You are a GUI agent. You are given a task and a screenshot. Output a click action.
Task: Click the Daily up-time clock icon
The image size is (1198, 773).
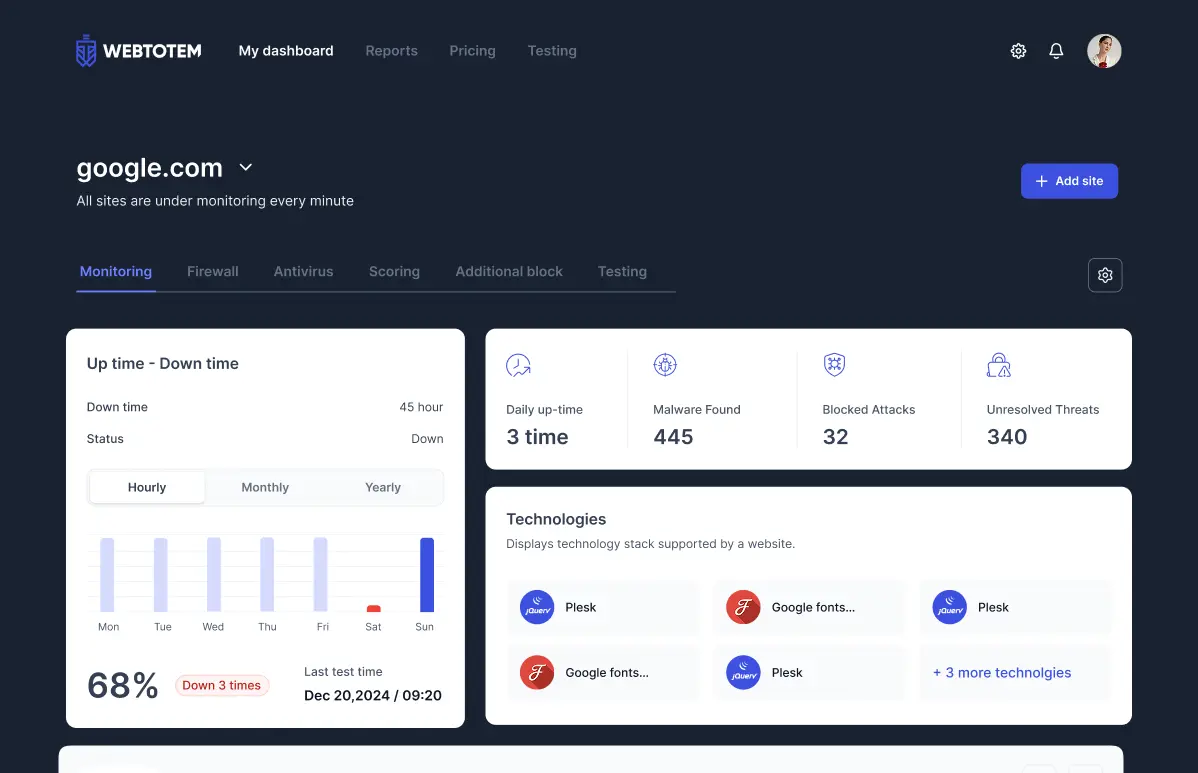tap(518, 365)
